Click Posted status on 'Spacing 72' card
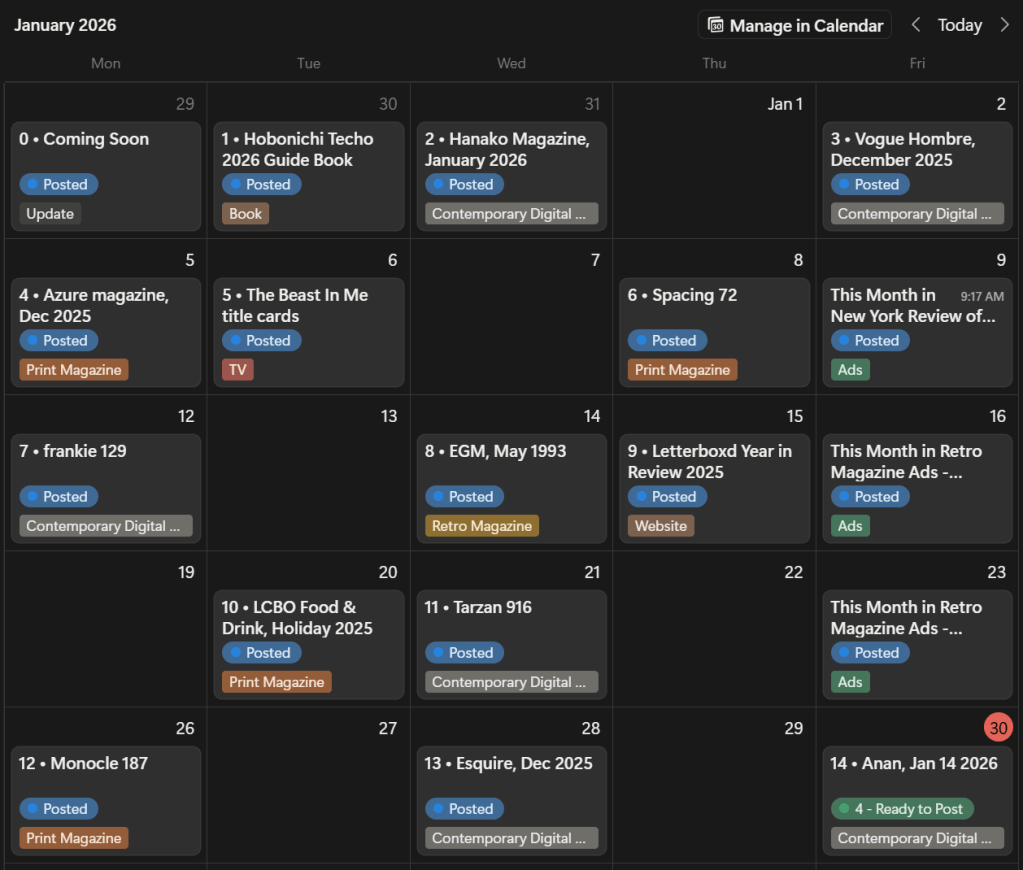This screenshot has height=870, width=1023. tap(667, 340)
